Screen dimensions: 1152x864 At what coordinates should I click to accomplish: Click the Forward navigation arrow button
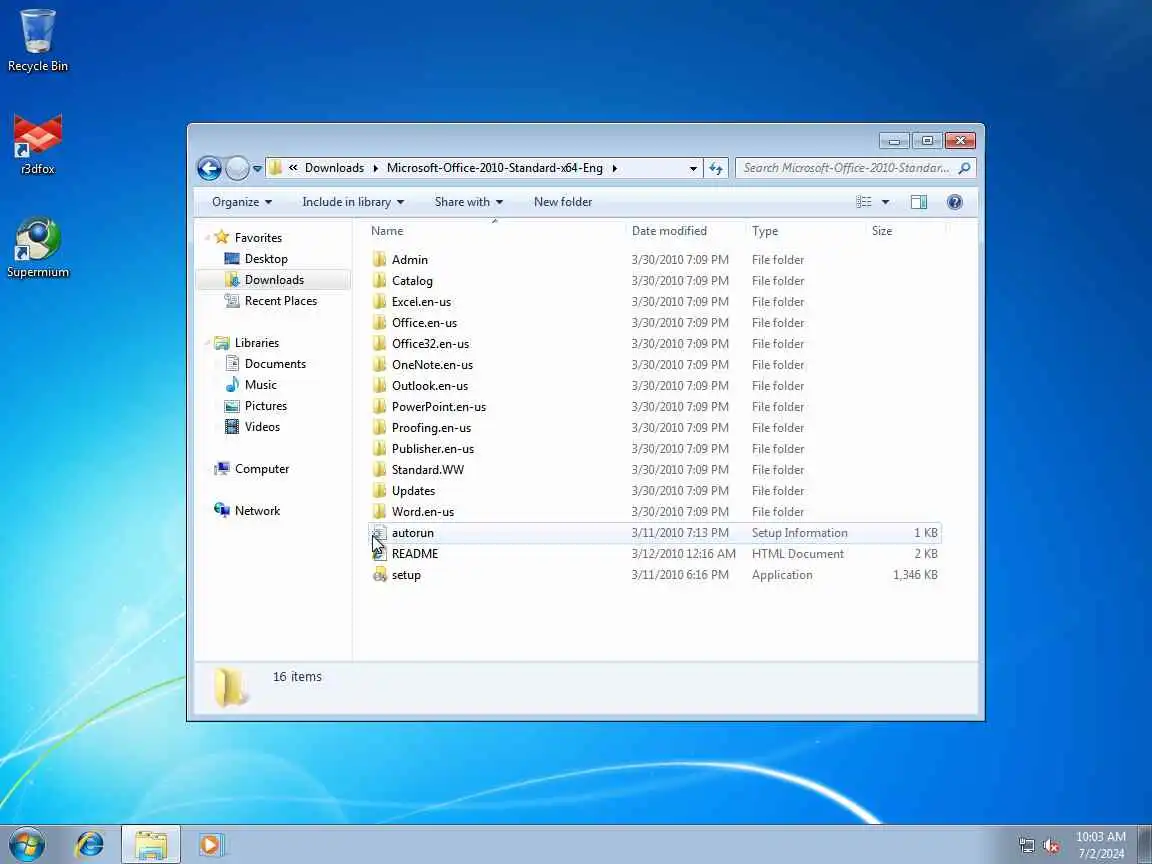pyautogui.click(x=237, y=168)
